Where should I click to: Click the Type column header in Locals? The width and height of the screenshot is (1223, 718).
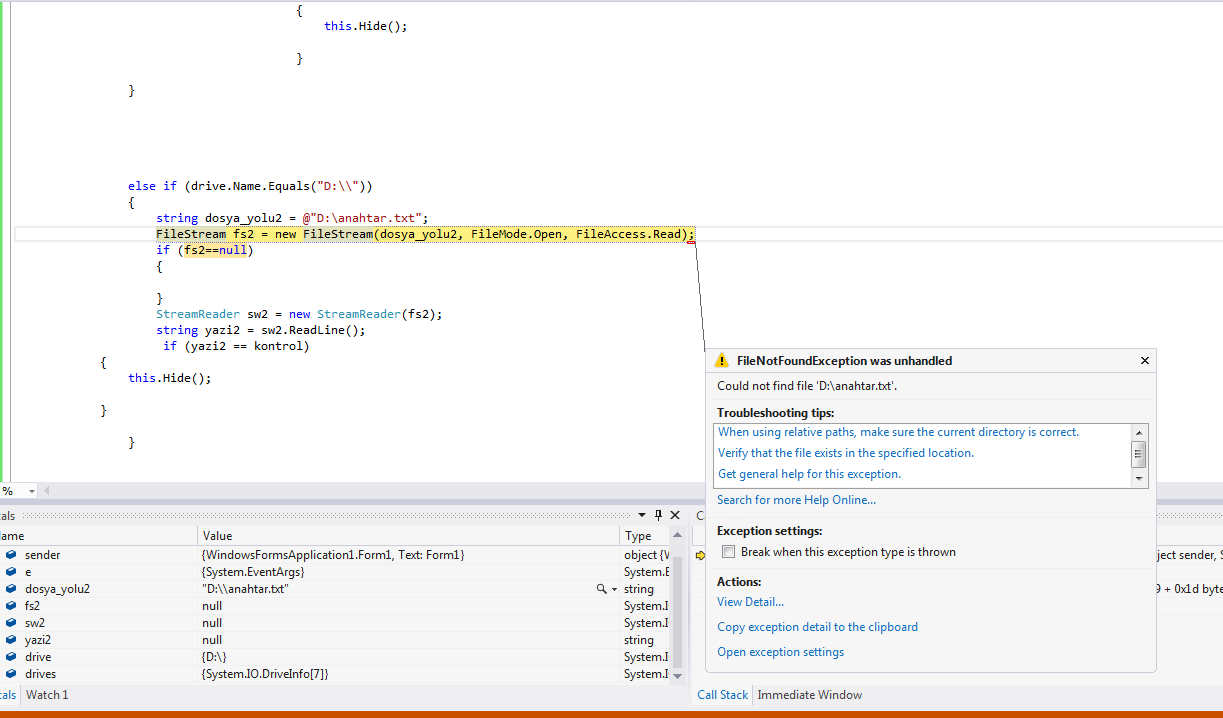(x=645, y=536)
